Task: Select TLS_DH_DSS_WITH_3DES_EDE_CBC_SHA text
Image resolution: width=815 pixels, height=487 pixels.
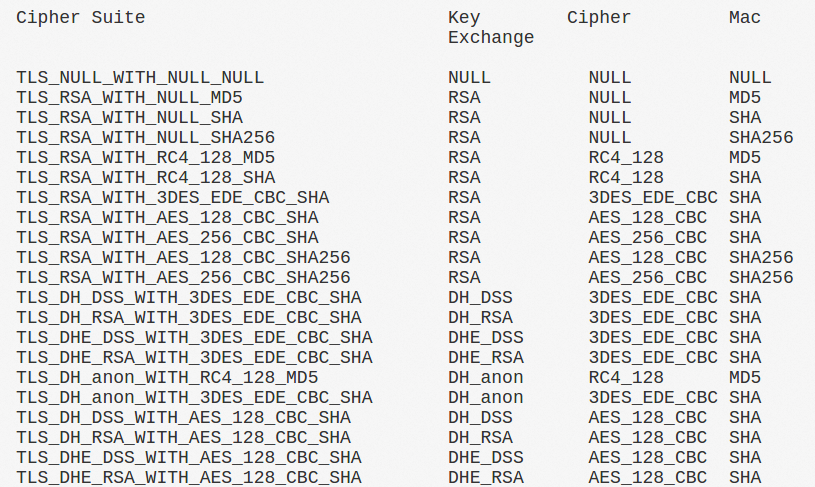Action: (189, 297)
